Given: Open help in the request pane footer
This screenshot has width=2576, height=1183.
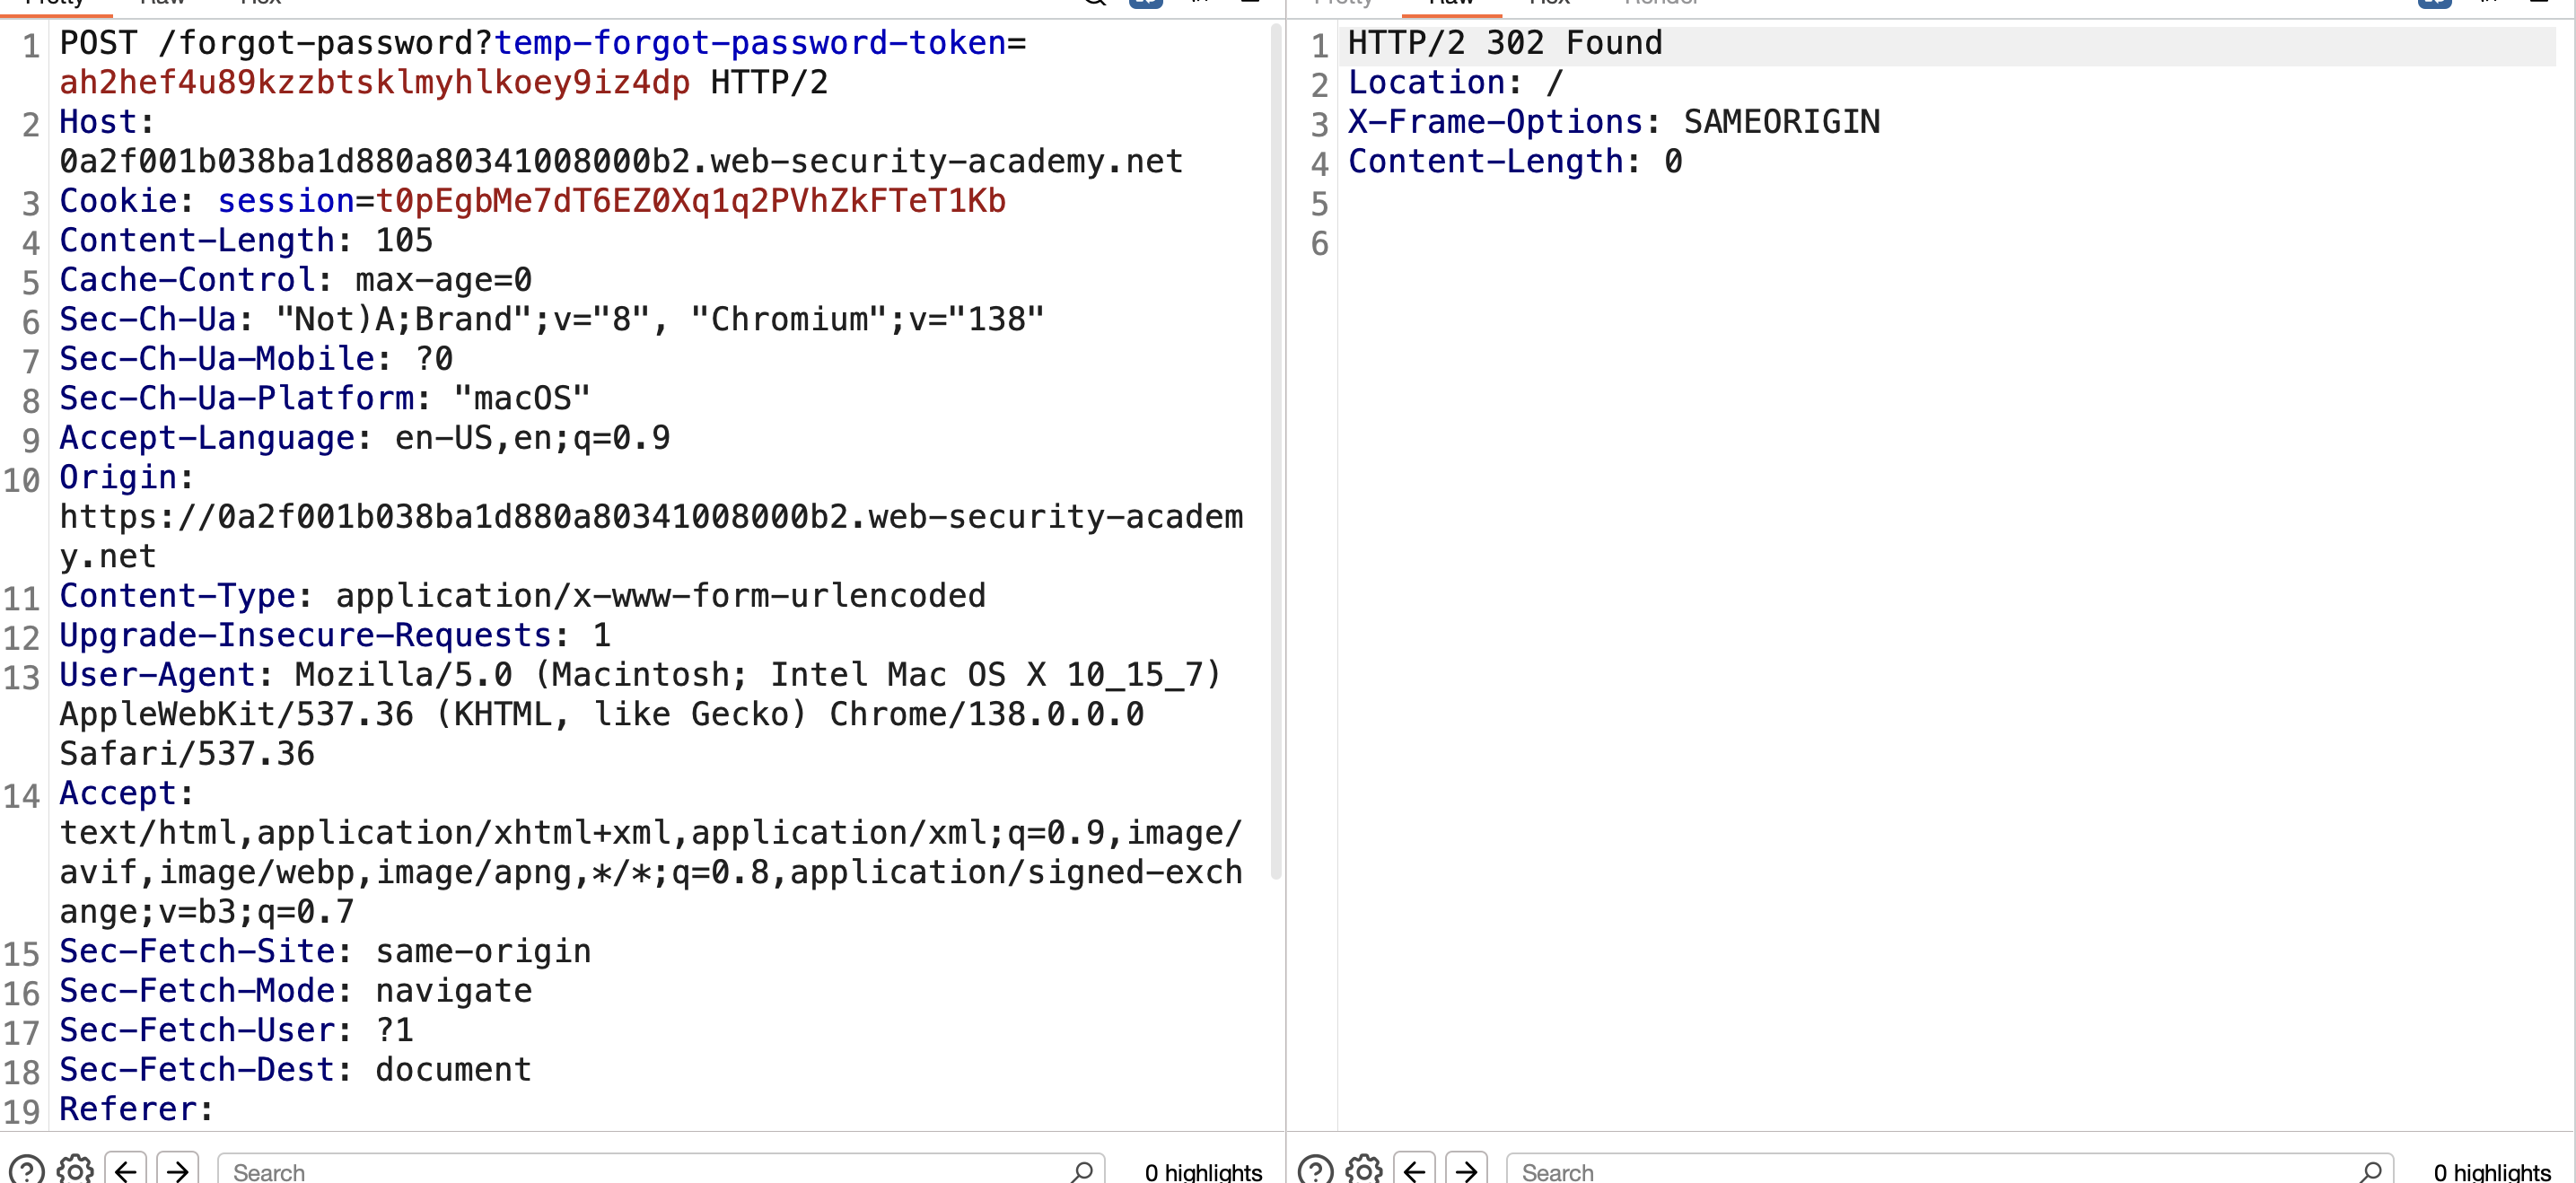Looking at the screenshot, I should pos(27,1170).
